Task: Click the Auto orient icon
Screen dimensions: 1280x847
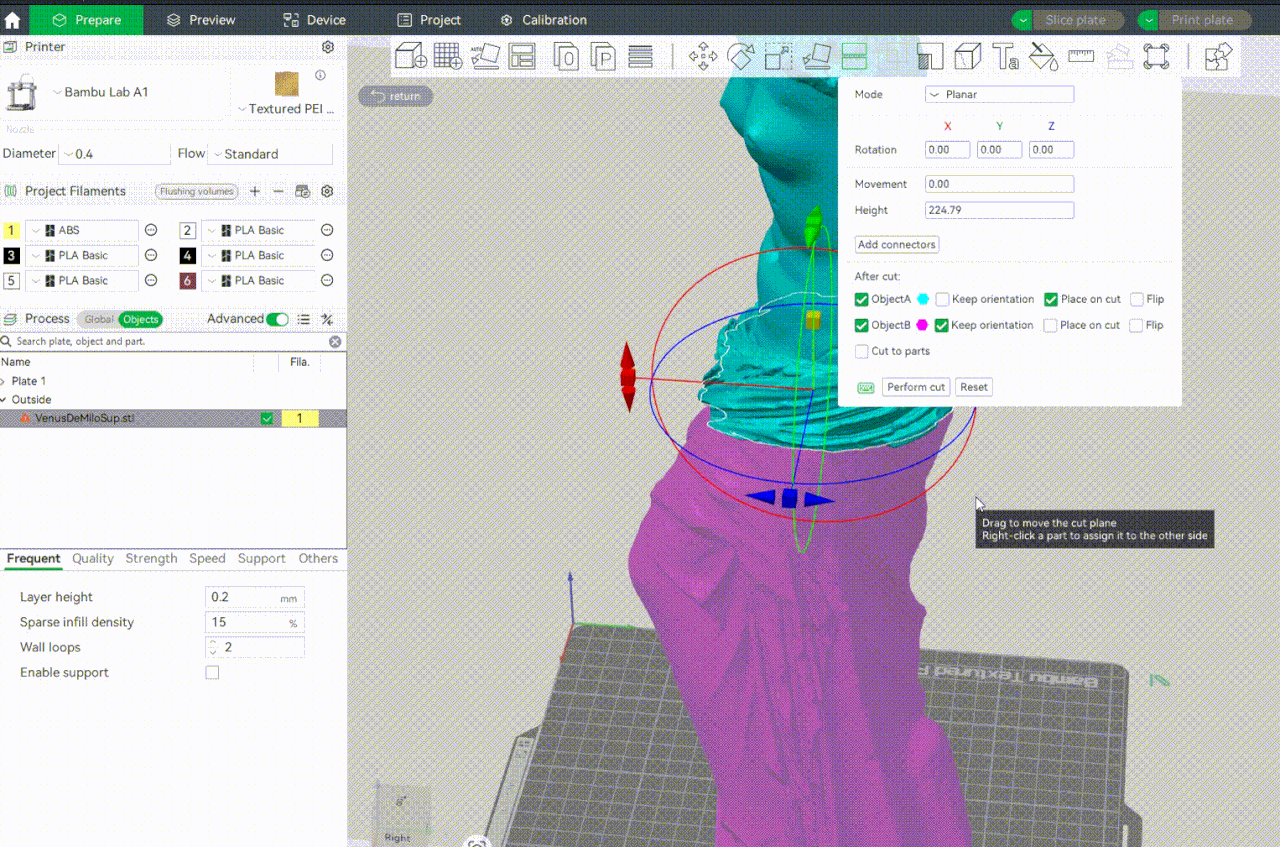Action: pos(485,56)
